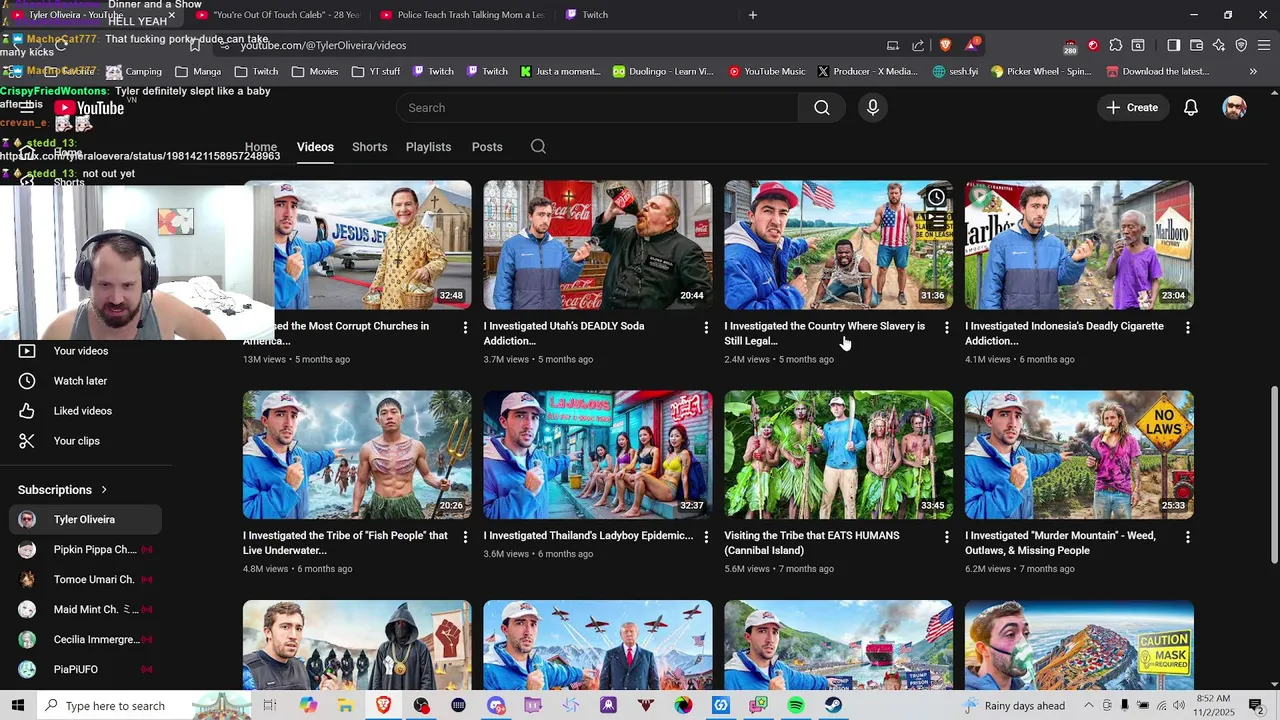The image size is (1280, 720).
Task: Open options for Murder Mountain video
Action: point(1188,537)
